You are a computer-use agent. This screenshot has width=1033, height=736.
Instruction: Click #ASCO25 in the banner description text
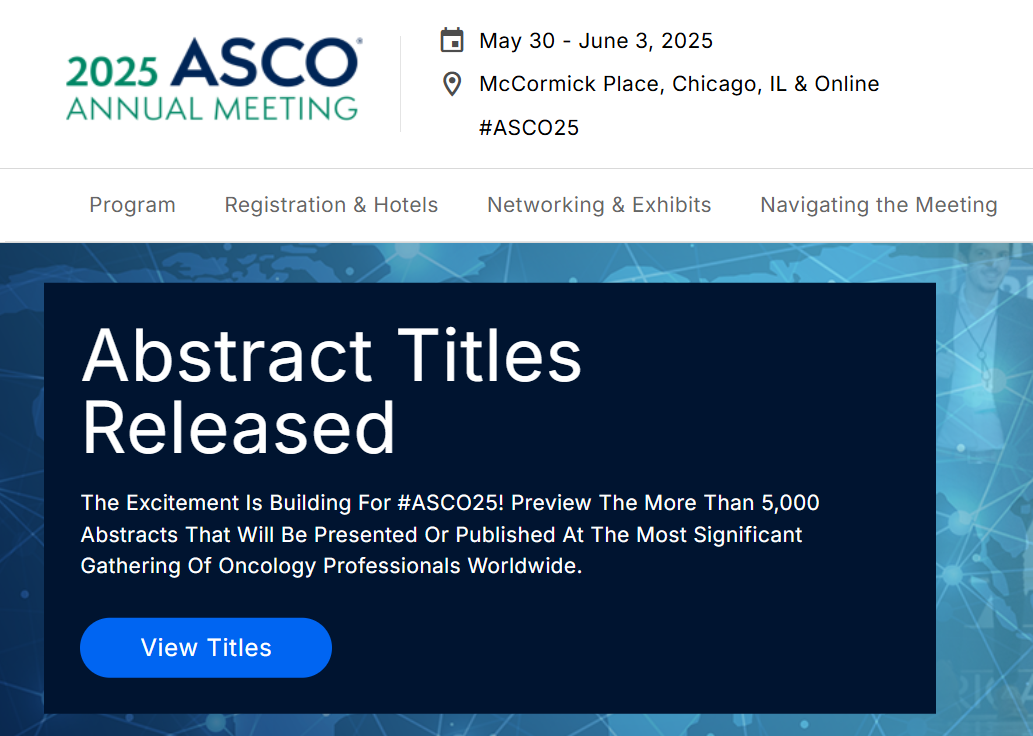point(451,503)
